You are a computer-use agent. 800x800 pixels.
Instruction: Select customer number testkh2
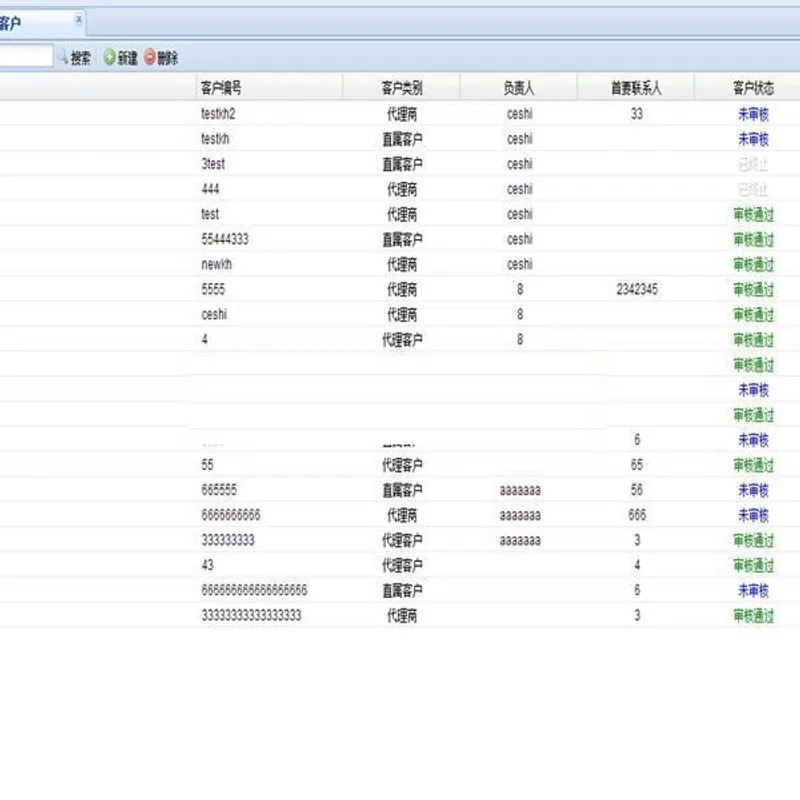point(218,114)
